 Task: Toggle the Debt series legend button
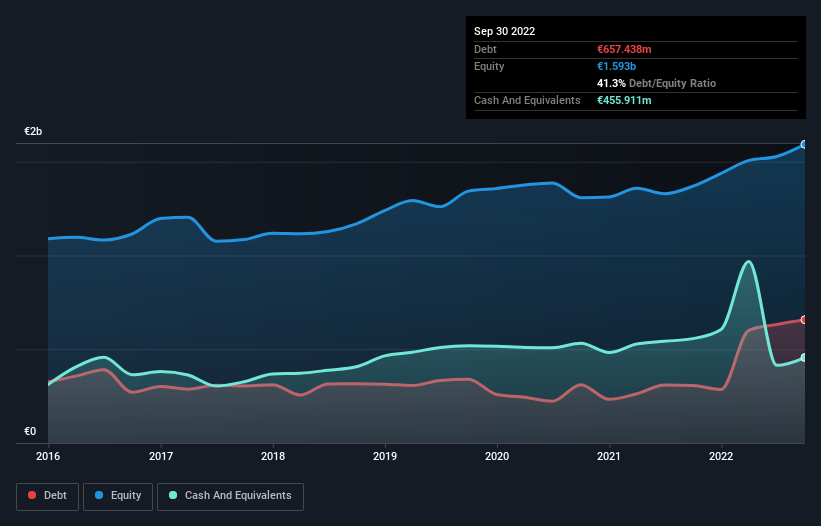pos(48,496)
